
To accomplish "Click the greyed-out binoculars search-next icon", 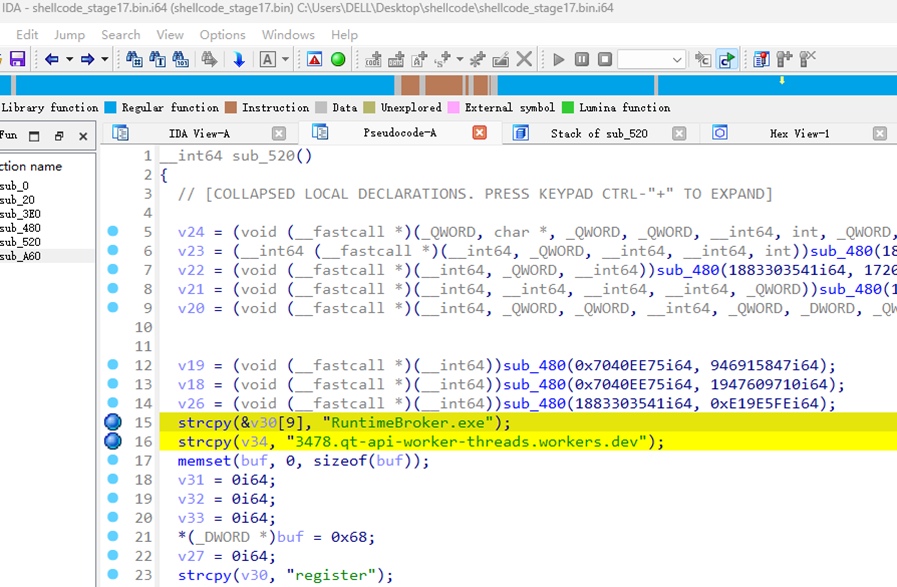I will (x=209, y=59).
